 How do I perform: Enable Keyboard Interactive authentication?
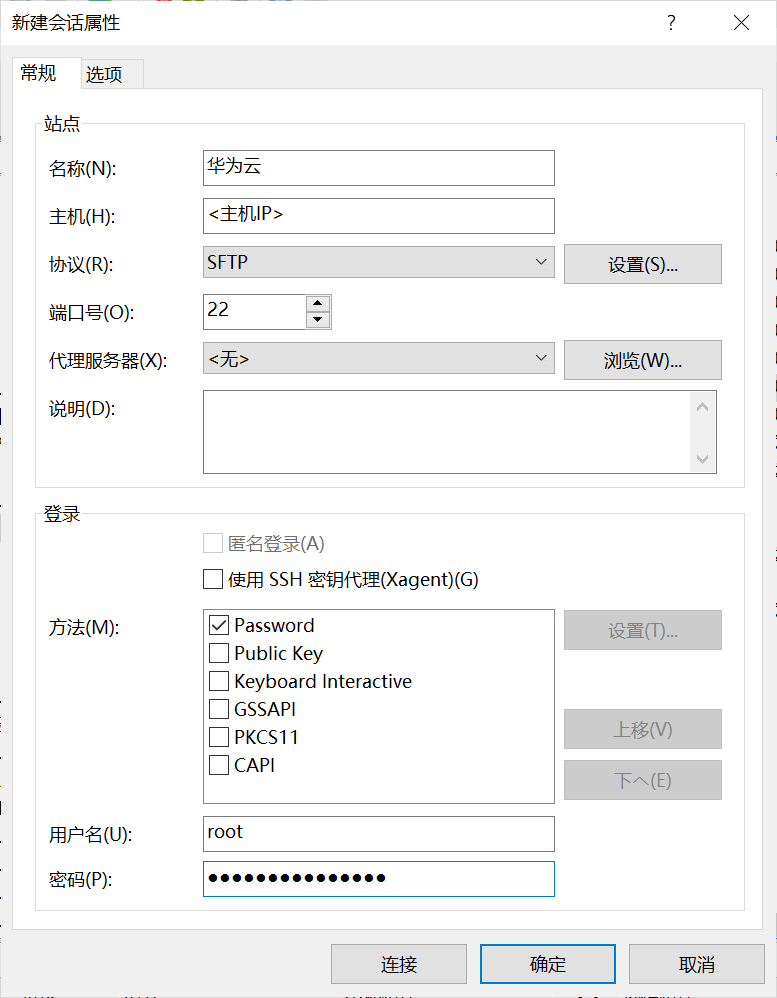point(219,682)
